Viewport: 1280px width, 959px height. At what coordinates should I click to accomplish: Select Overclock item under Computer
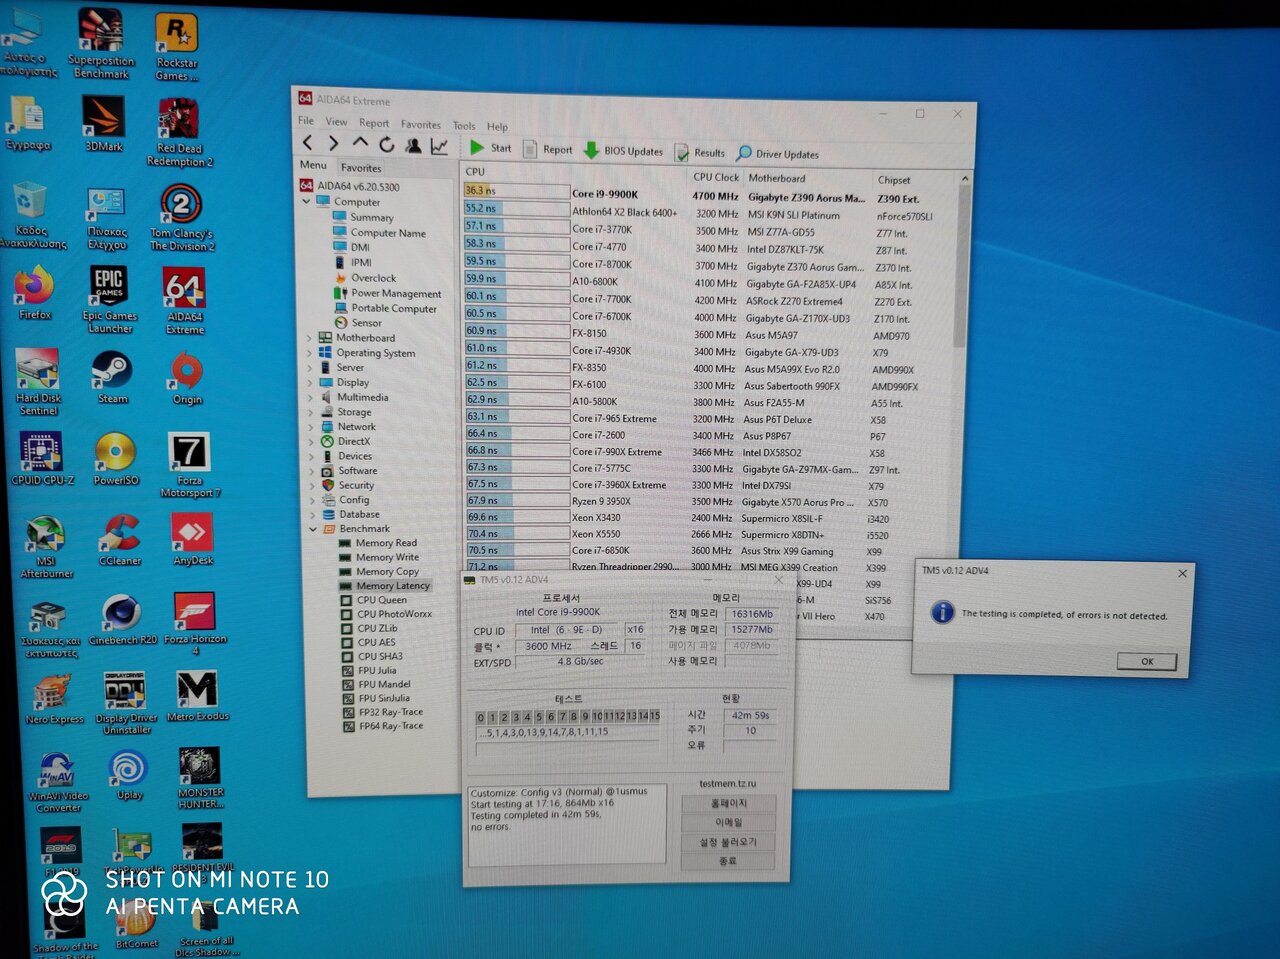(373, 278)
